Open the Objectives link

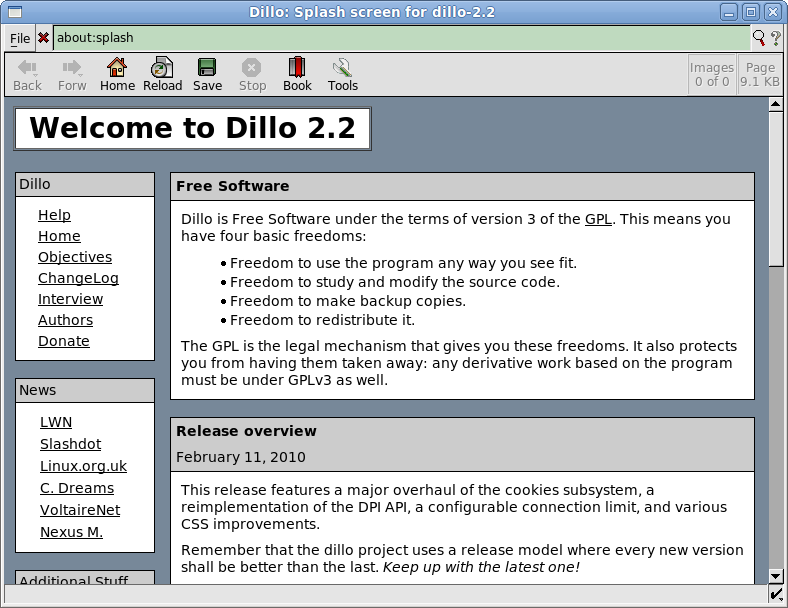[75, 257]
